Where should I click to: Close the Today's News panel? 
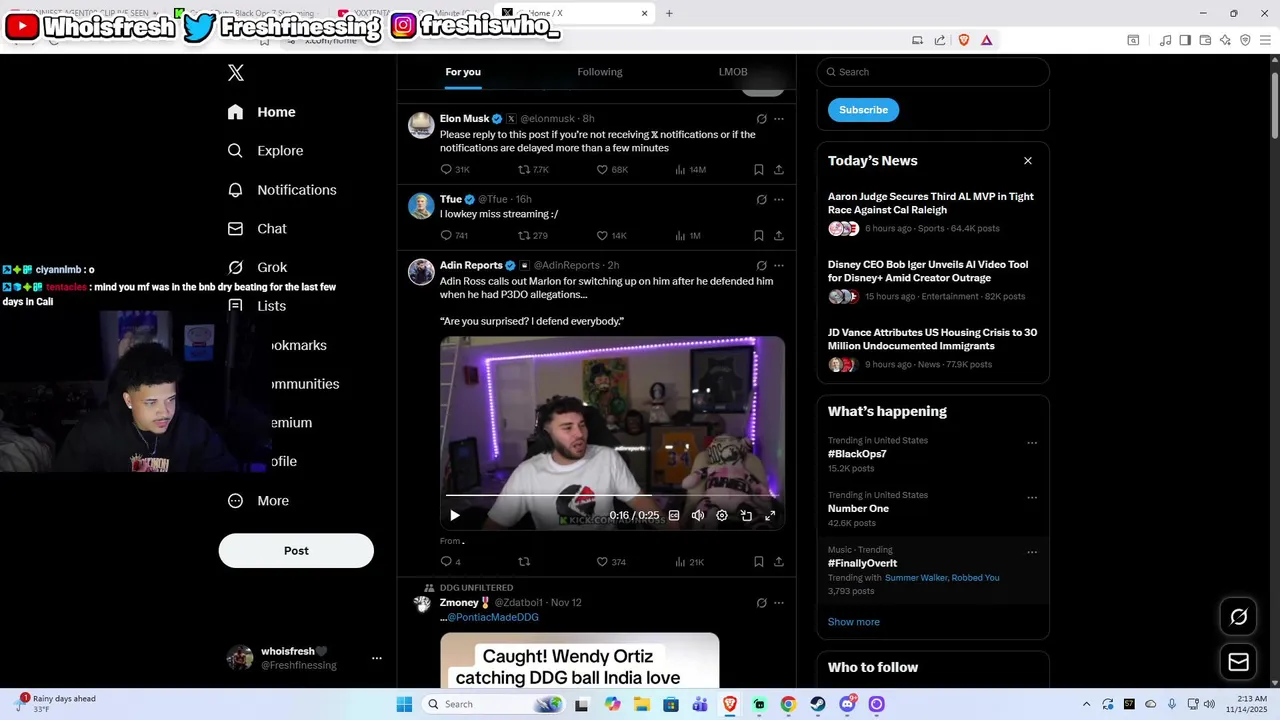click(x=1027, y=161)
